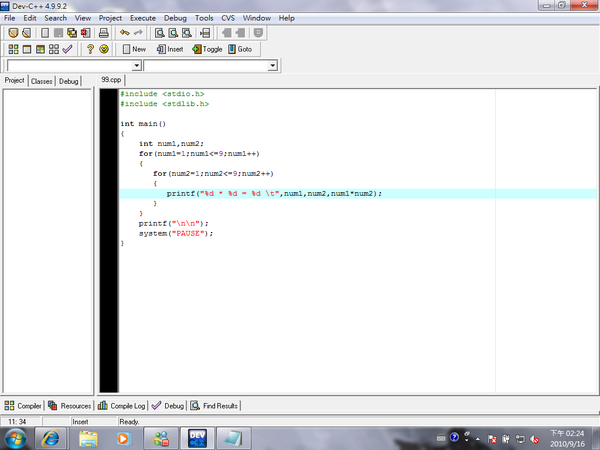This screenshot has width=600, height=450.
Task: Open the Goto bookmark dropdown button
Action: point(240,49)
